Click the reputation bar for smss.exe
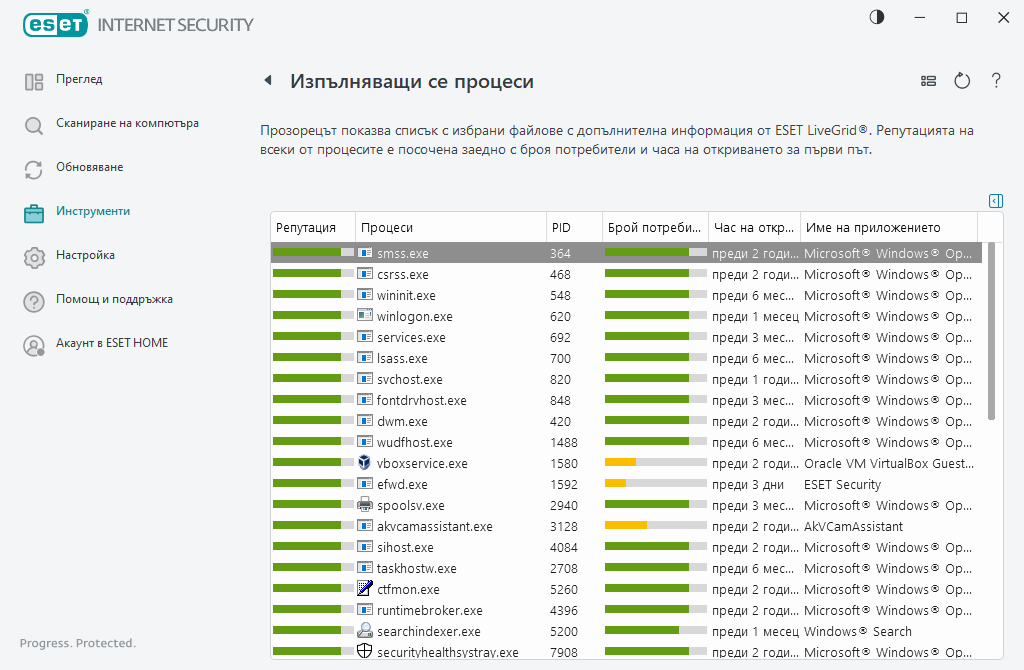Screen dimensions: 1024x670 pyautogui.click(x=313, y=254)
